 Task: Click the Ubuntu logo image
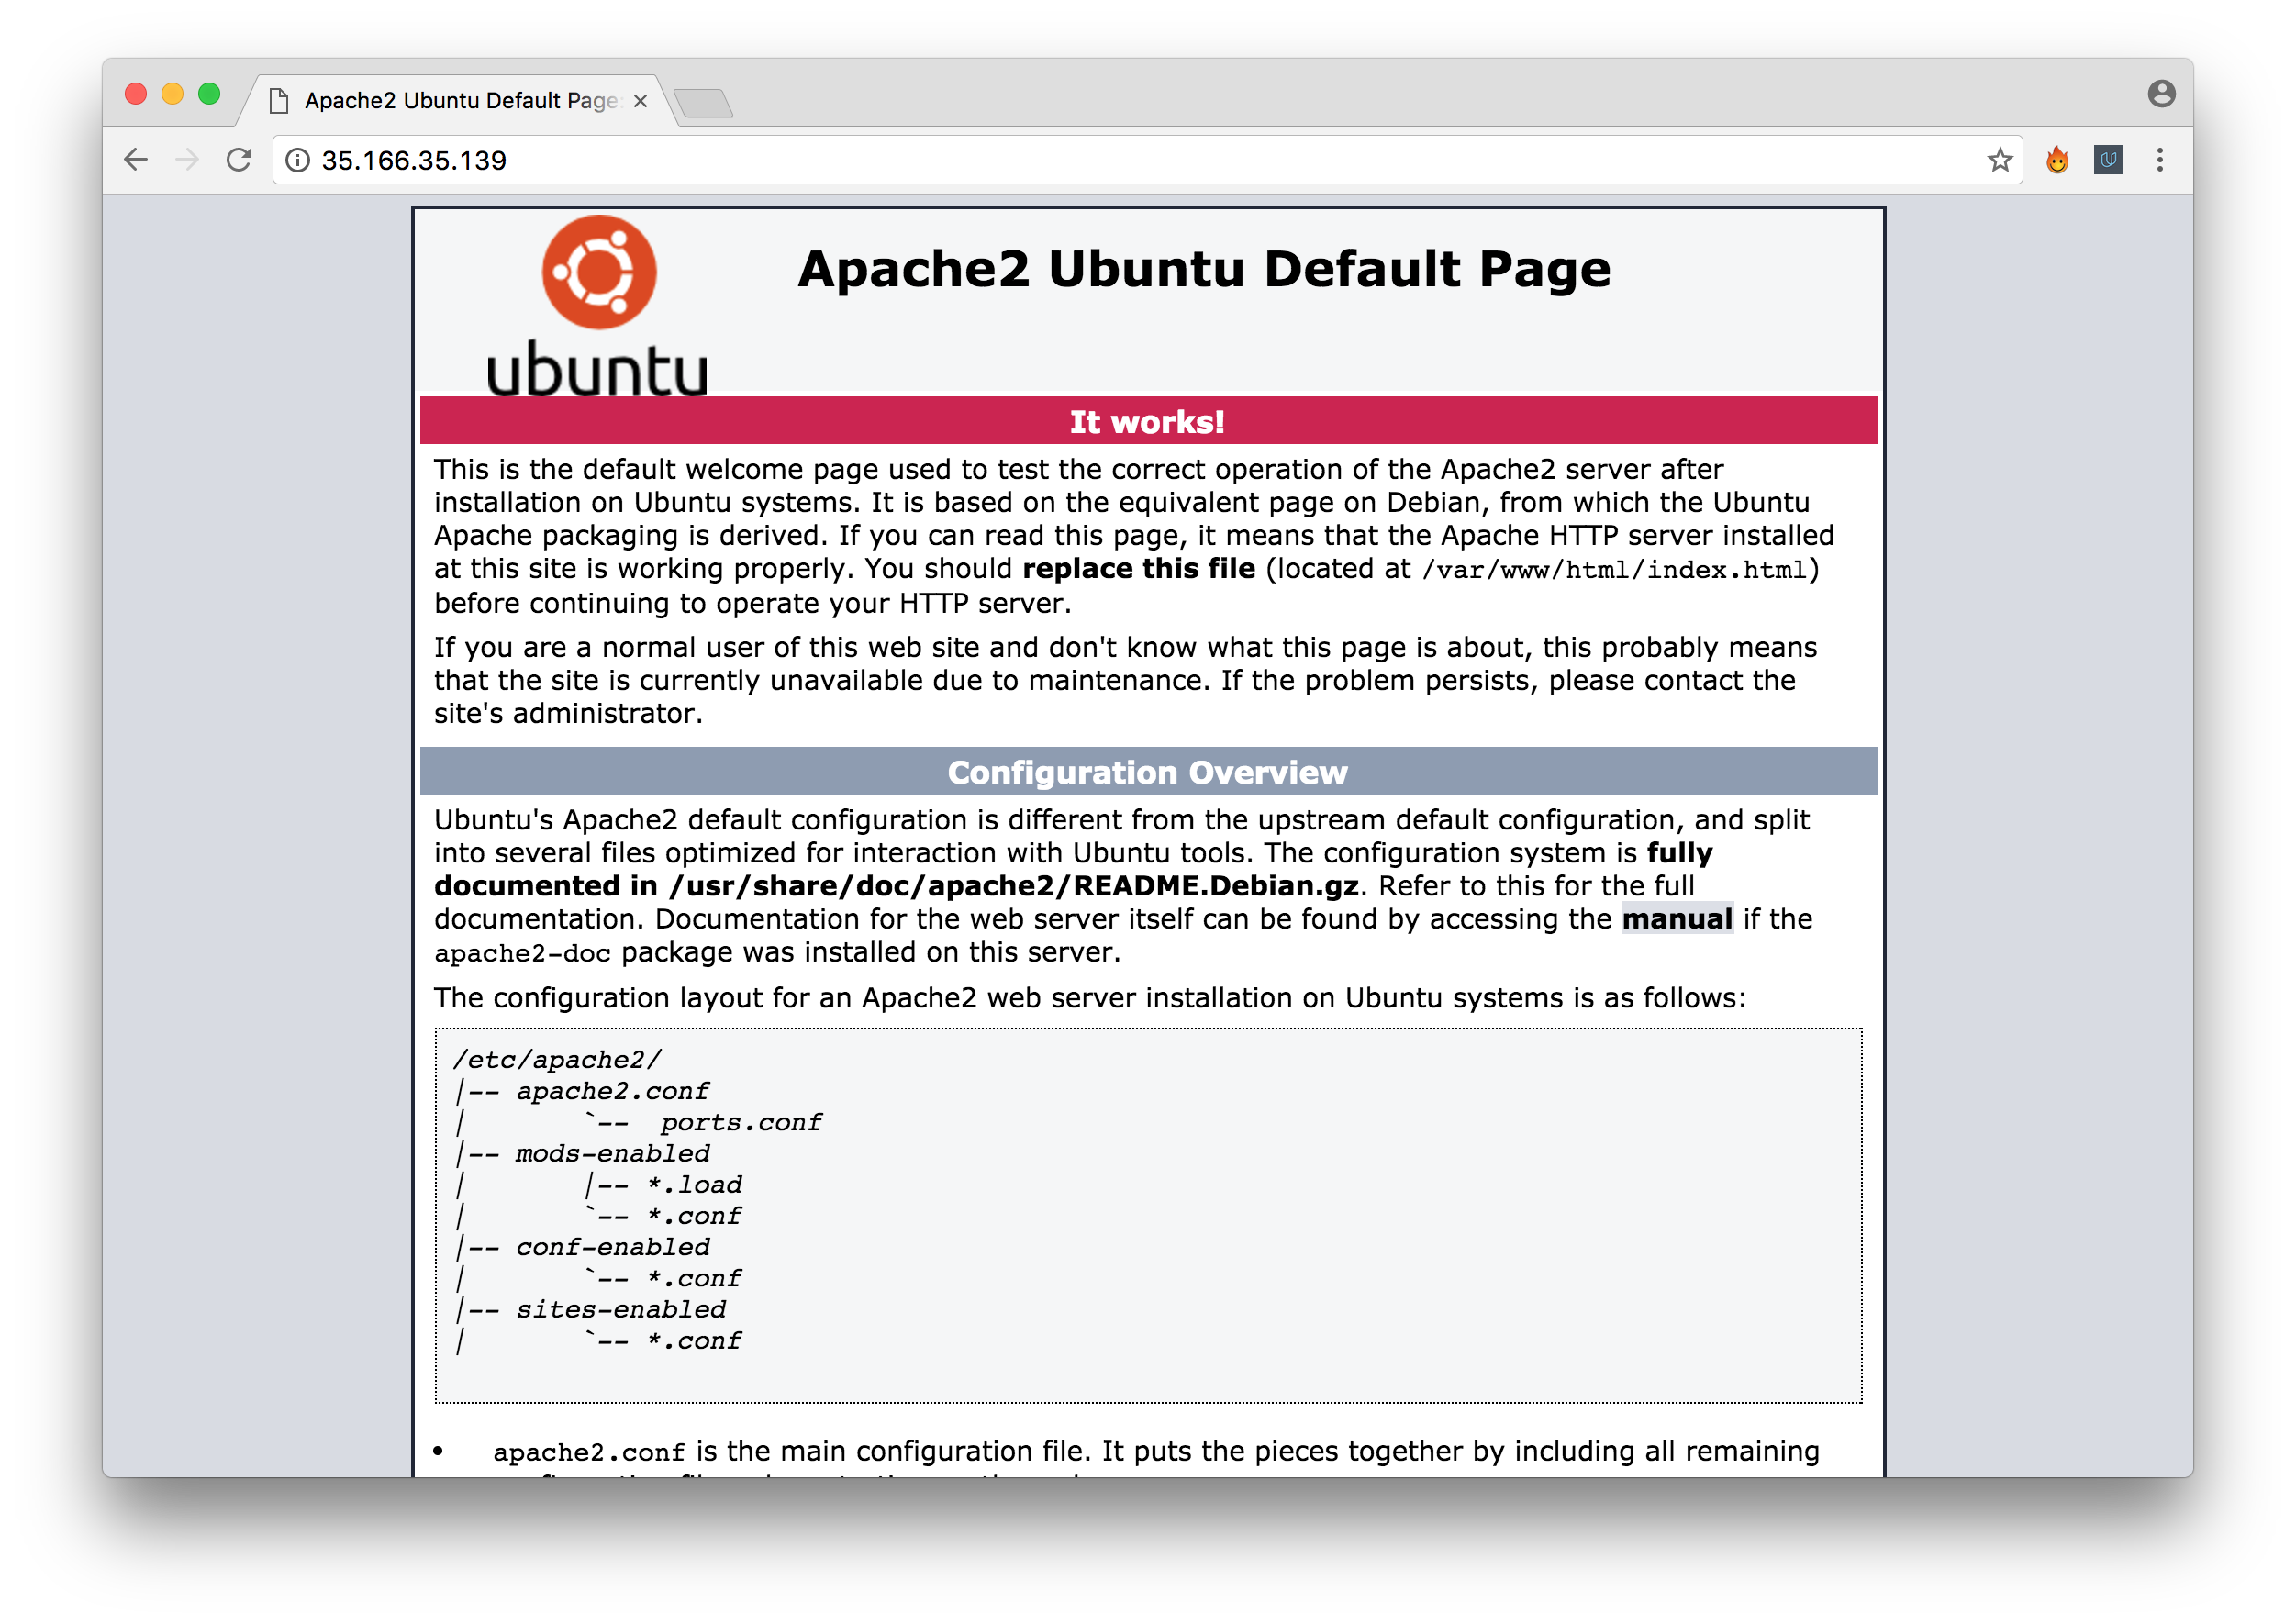pos(598,306)
